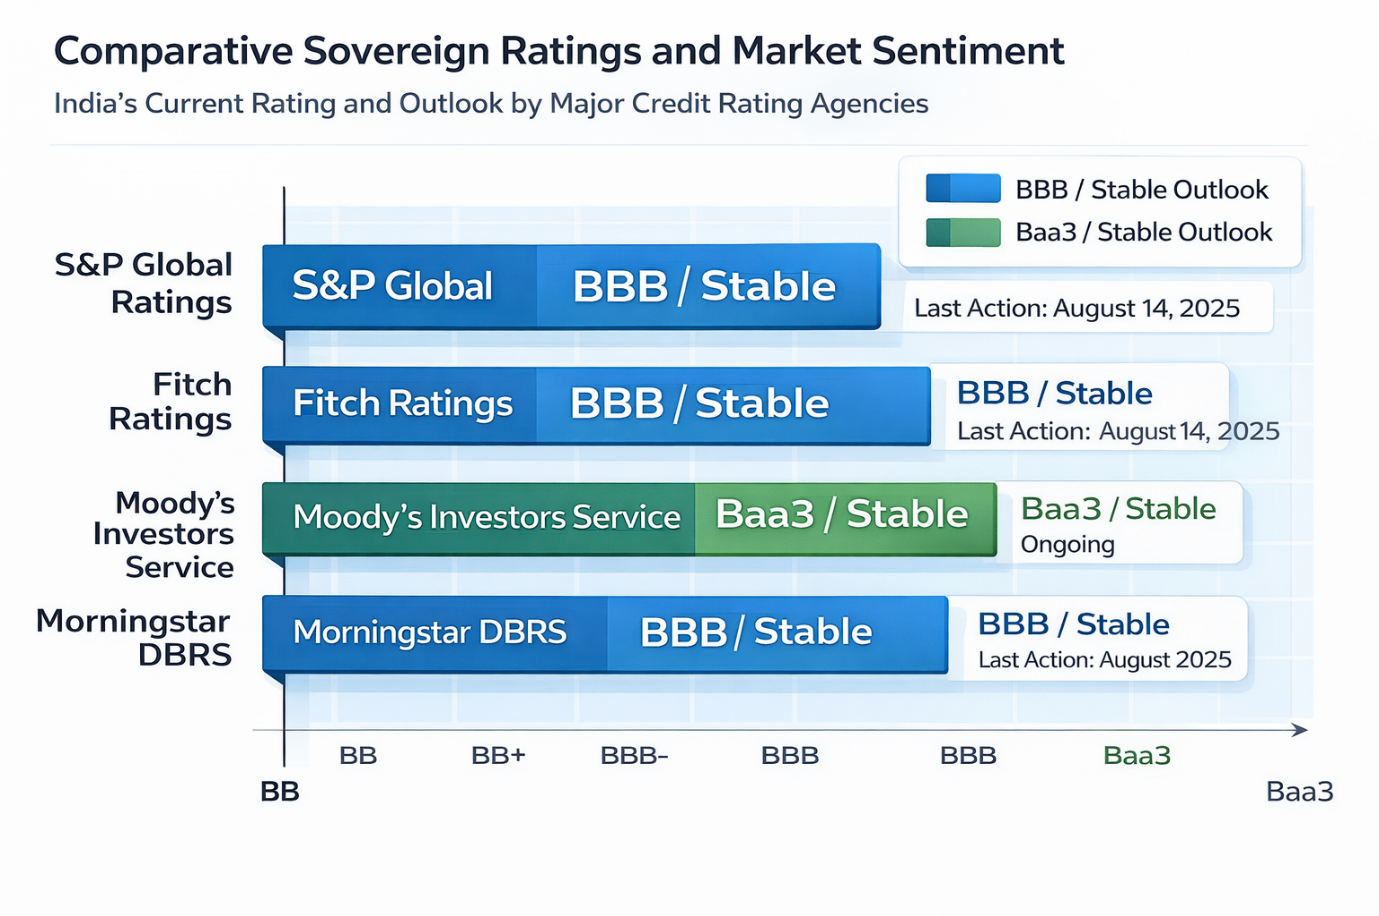Click the light green Baa3 / Stable bar segment
Screen dimensions: 1379x916
pyautogui.click(x=844, y=515)
